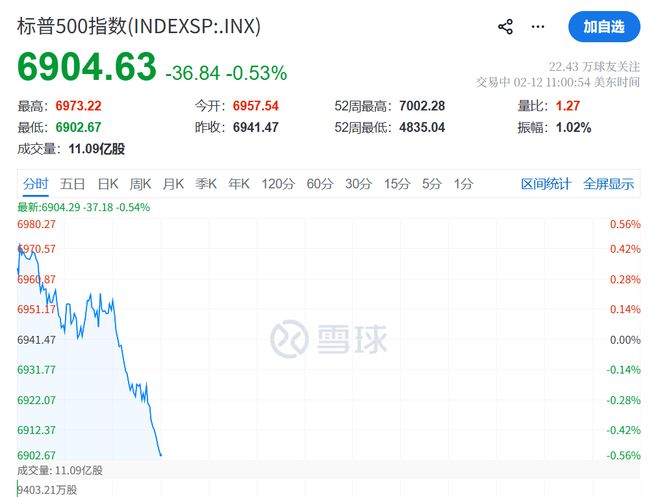The height and width of the screenshot is (497, 660).
Task: Show the 周K chart
Action: tap(140, 184)
